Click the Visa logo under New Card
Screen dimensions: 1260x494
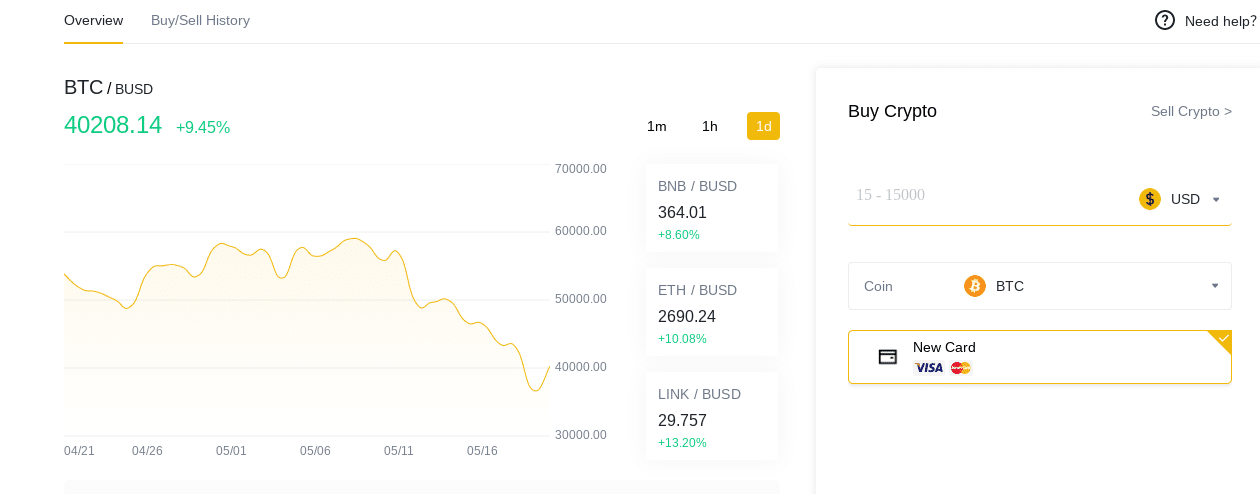point(929,368)
